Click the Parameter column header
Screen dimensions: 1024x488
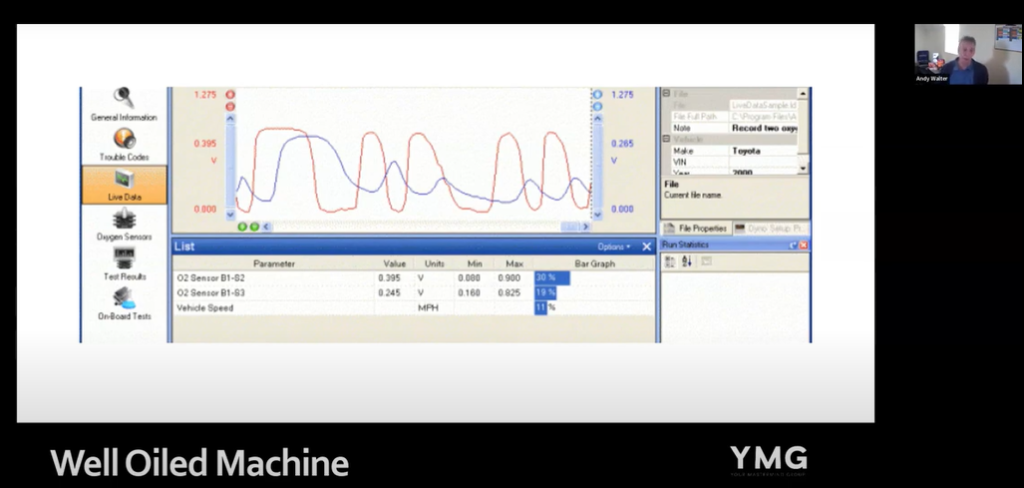(x=273, y=264)
